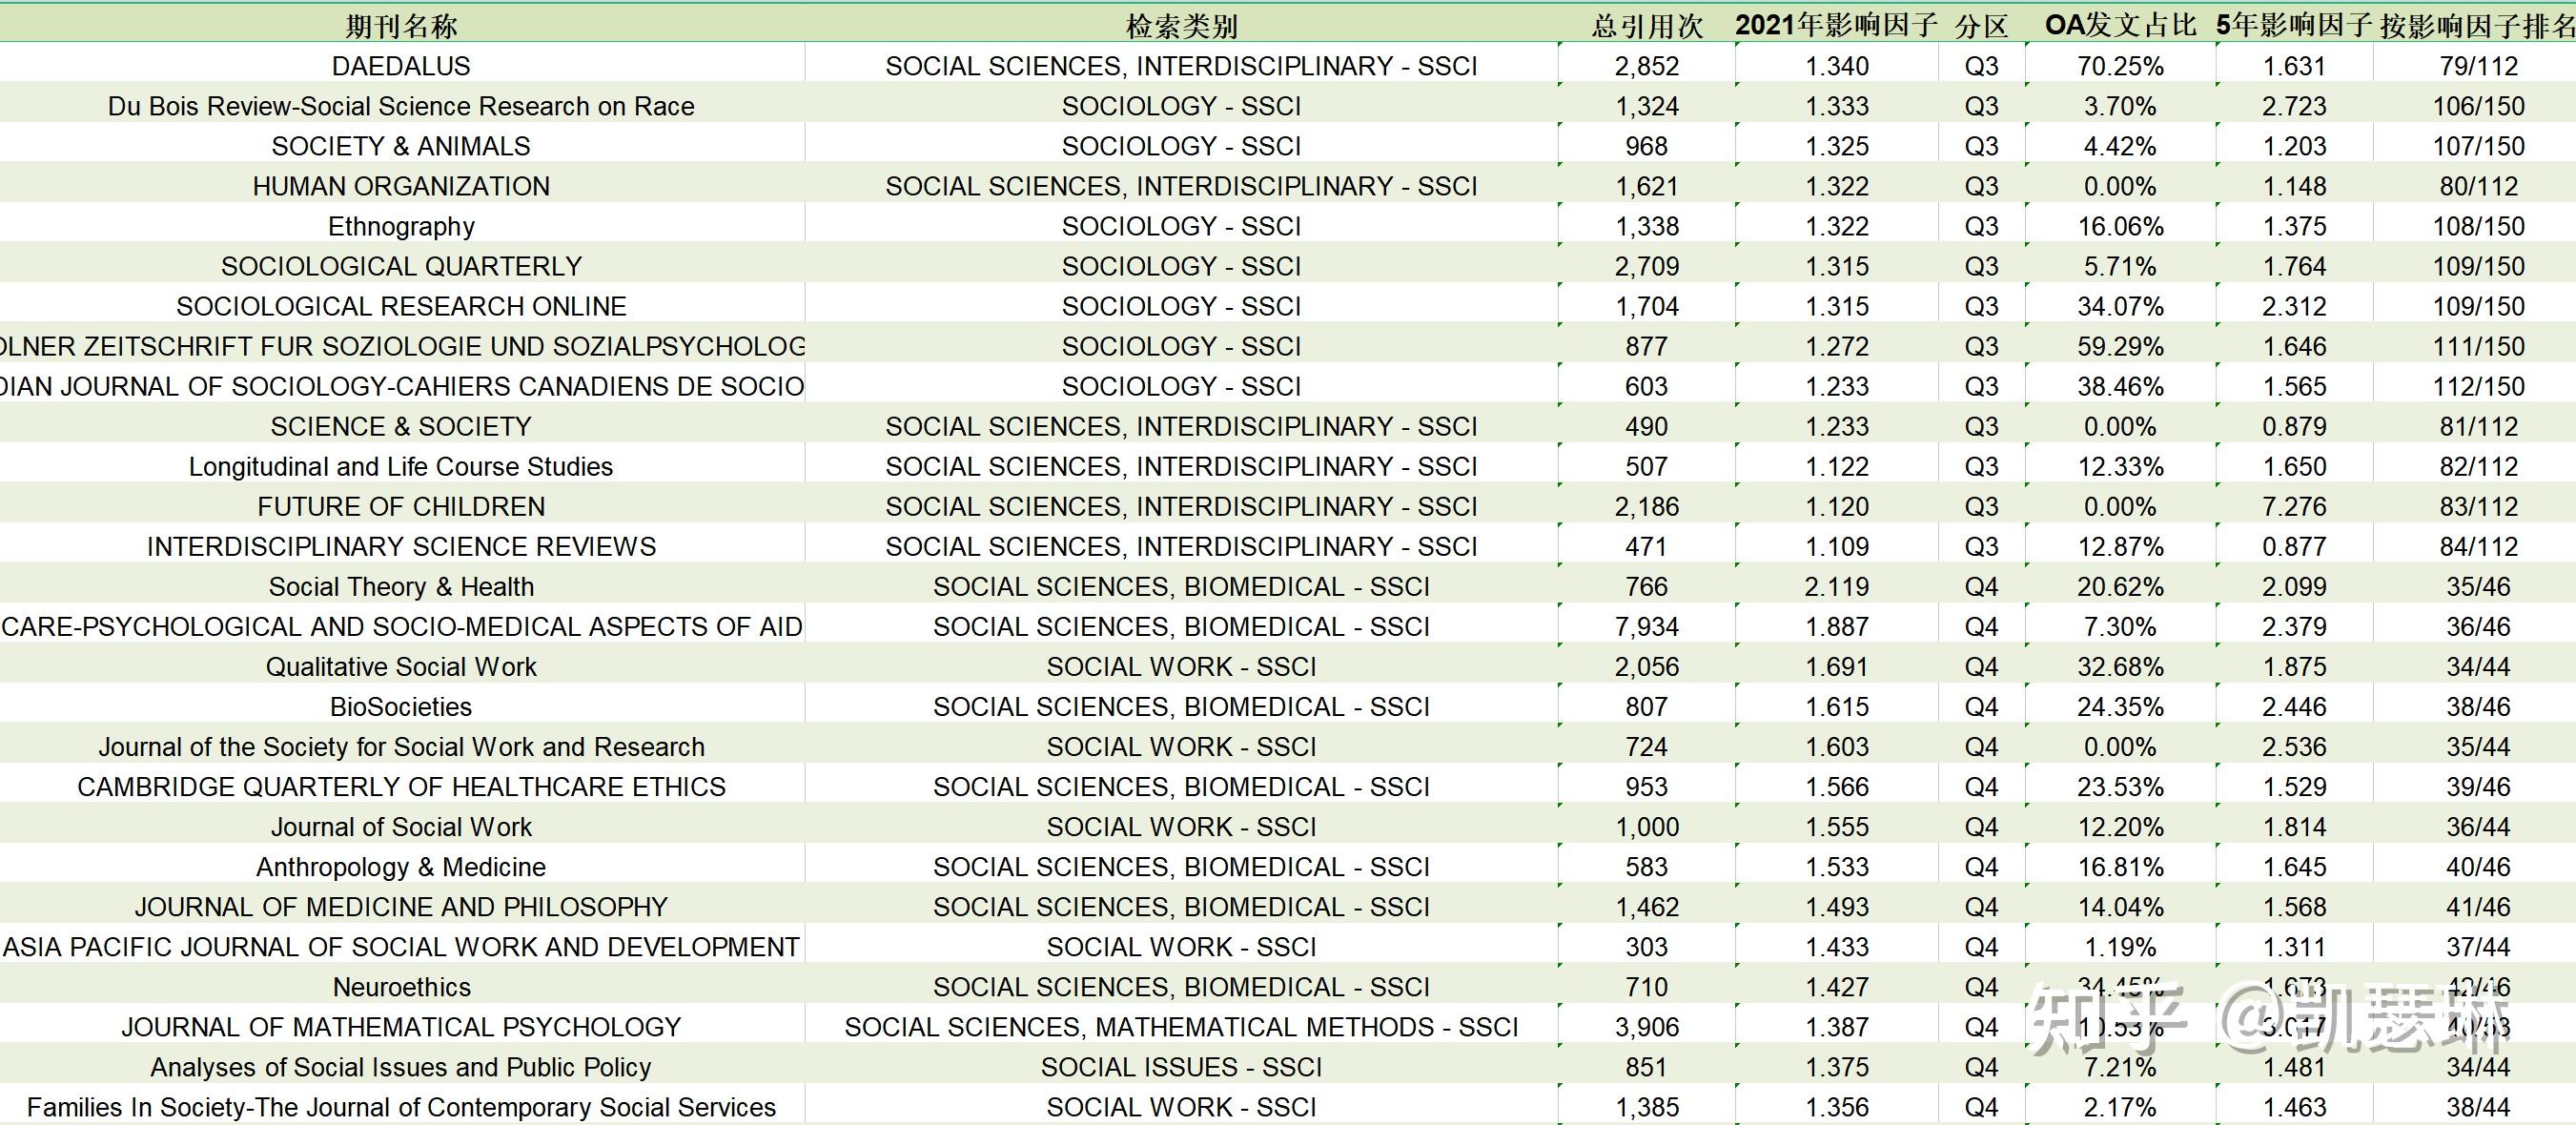Viewport: 2576px width, 1125px height.
Task: Click the 2.119 impact factor cell
Action: 1836,587
